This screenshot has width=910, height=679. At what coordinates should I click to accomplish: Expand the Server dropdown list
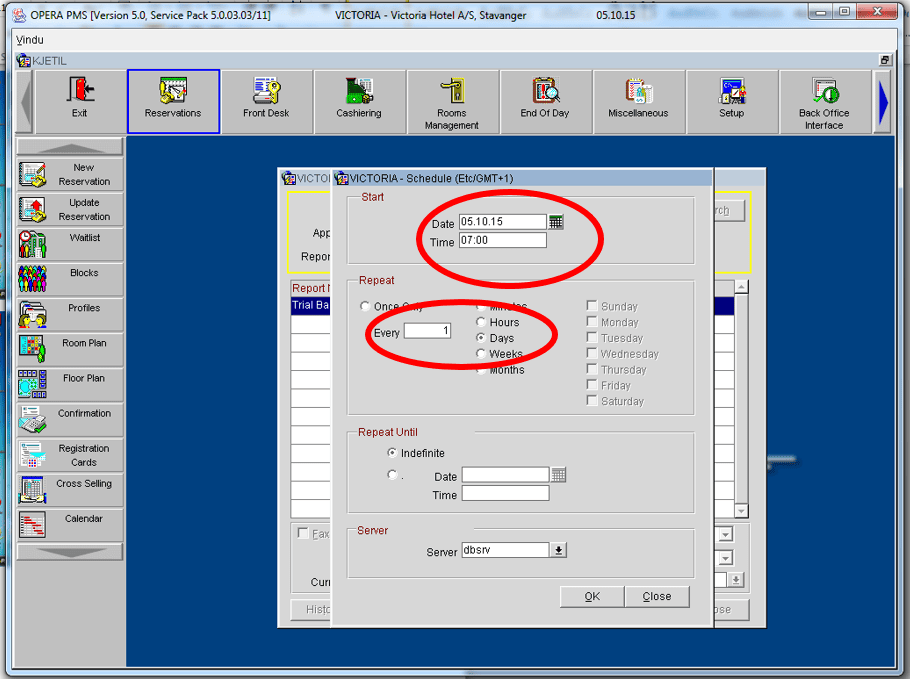pos(559,550)
